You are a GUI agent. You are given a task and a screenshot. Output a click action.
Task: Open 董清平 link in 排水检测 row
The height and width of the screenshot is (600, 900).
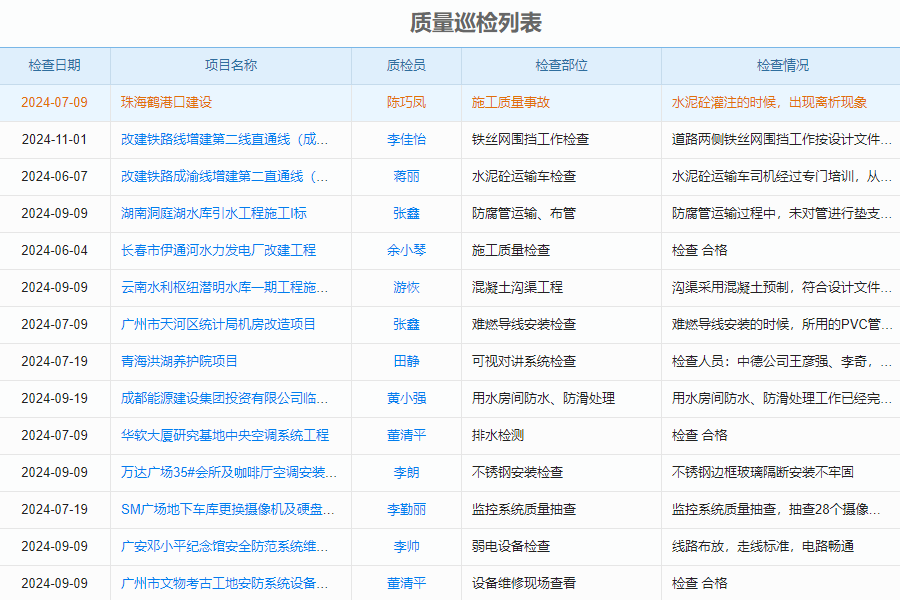click(406, 436)
